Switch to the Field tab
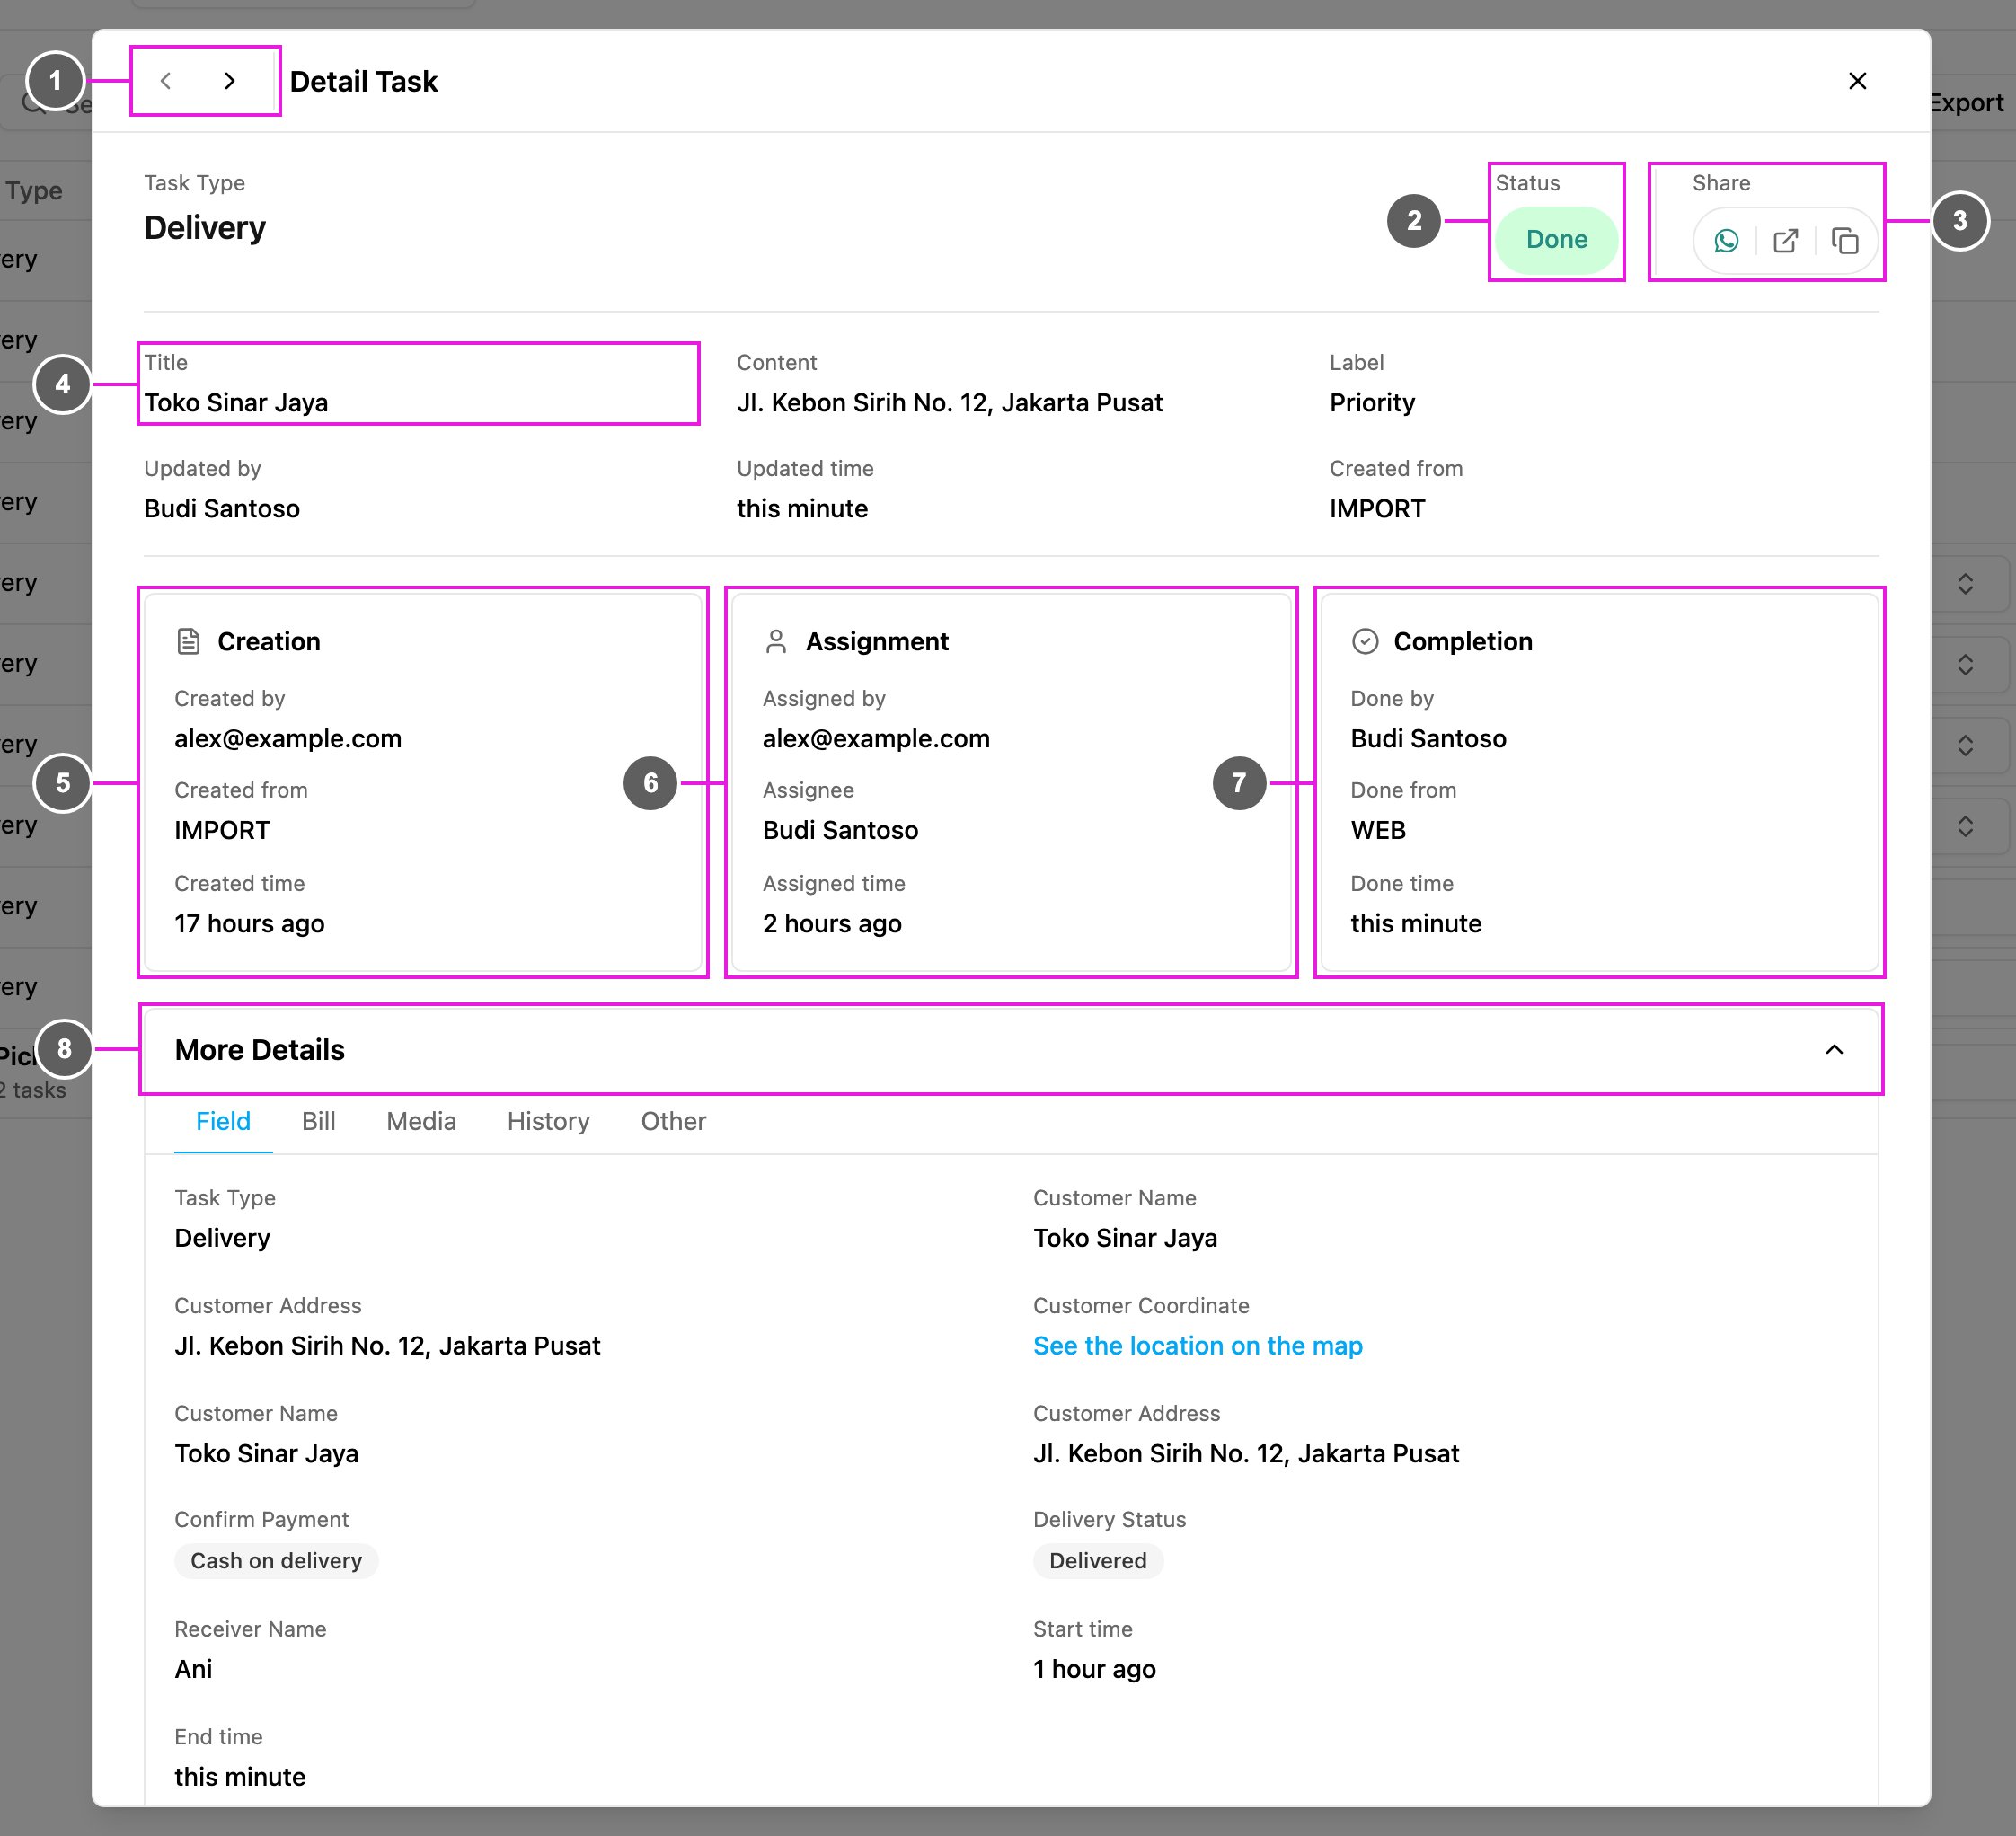This screenshot has width=2016, height=1836. tap(223, 1121)
